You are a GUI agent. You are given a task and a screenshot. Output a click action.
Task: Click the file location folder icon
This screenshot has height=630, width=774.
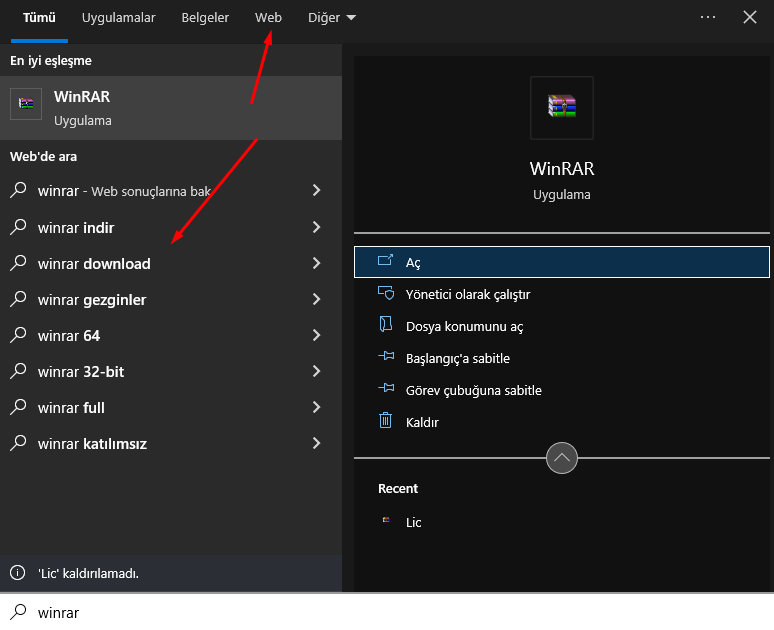[x=386, y=324]
